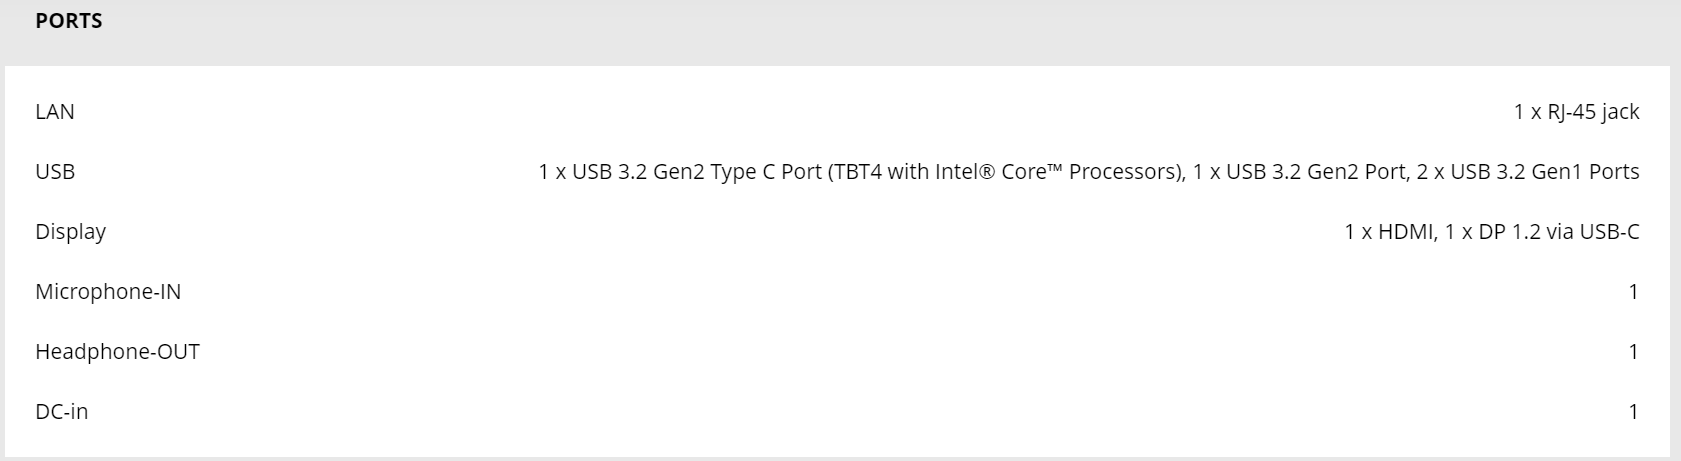Click '1 x DP 1.2 via USB-C' text

(1542, 232)
